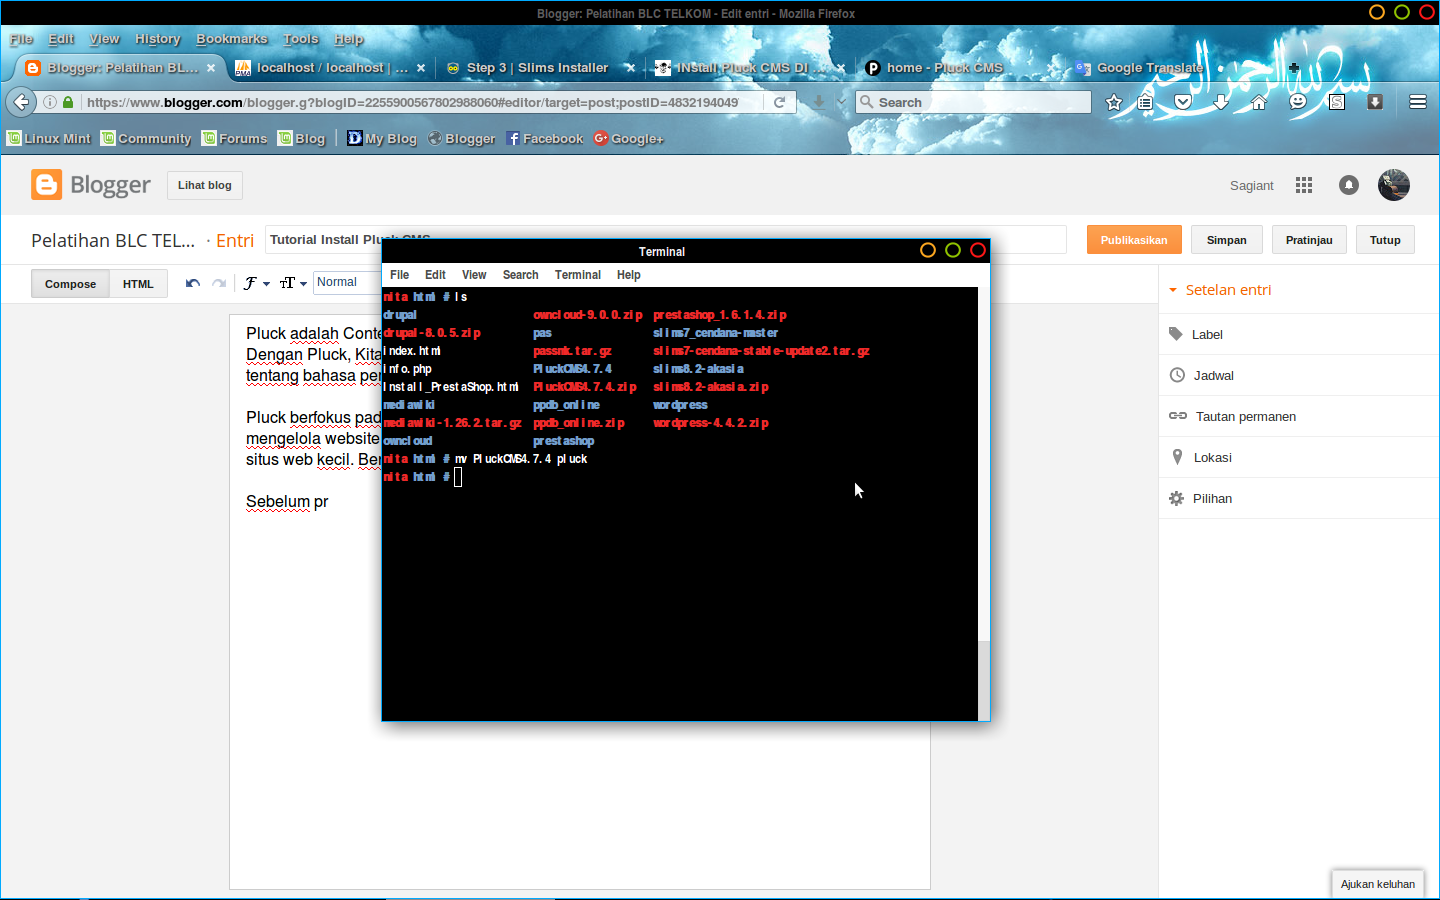The image size is (1440, 900).
Task: Open Terminal menu in Terminal window
Action: click(578, 275)
